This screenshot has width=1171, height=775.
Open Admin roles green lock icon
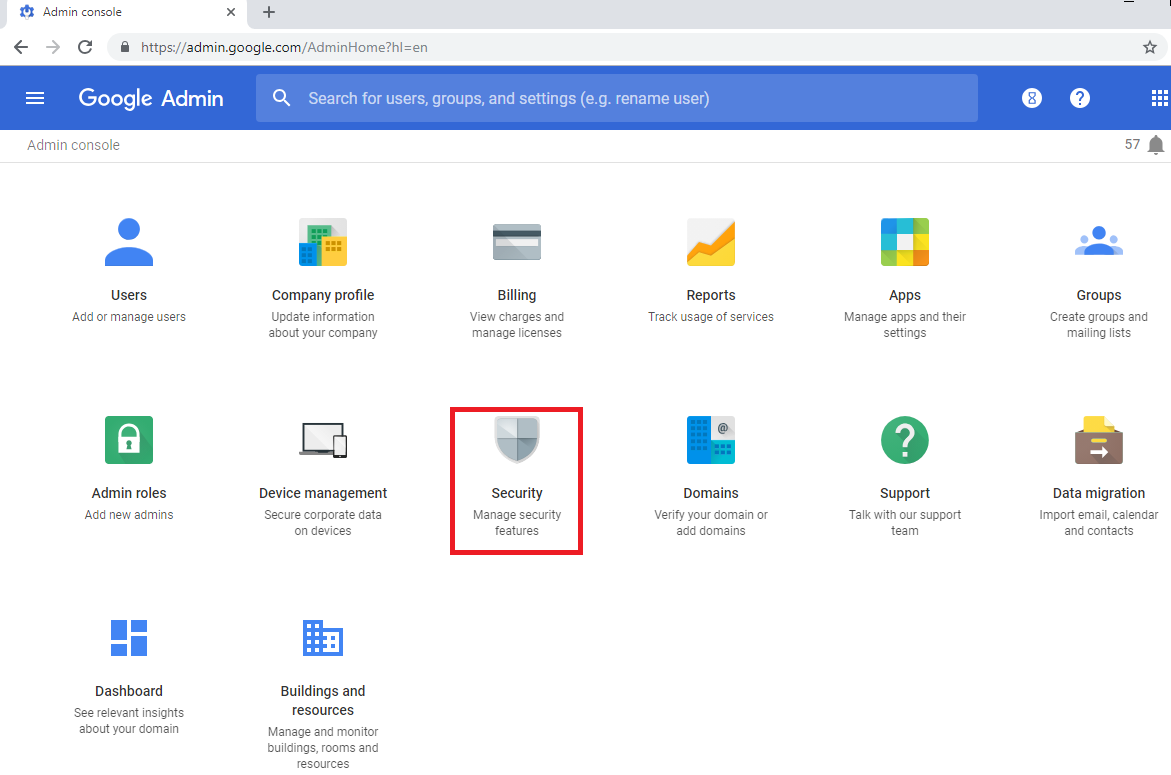point(129,440)
